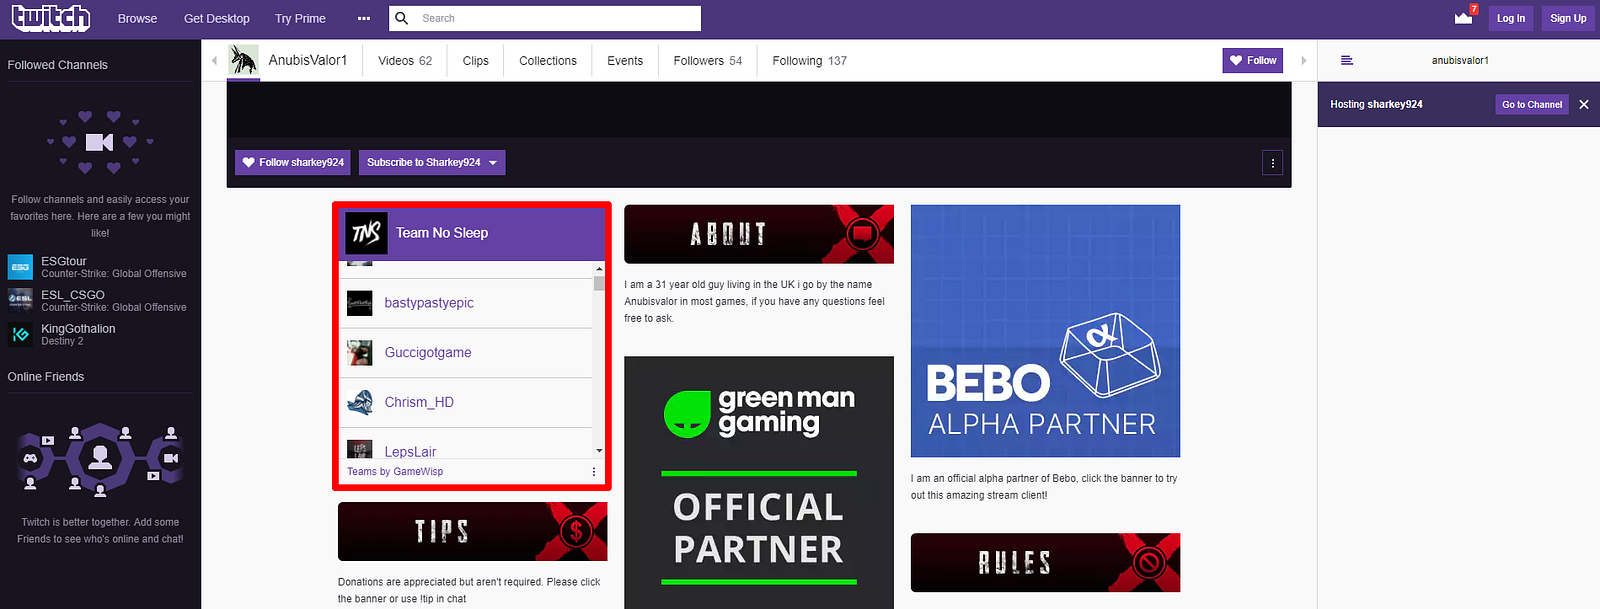Click team list scrollbar down arrow

[x=599, y=451]
